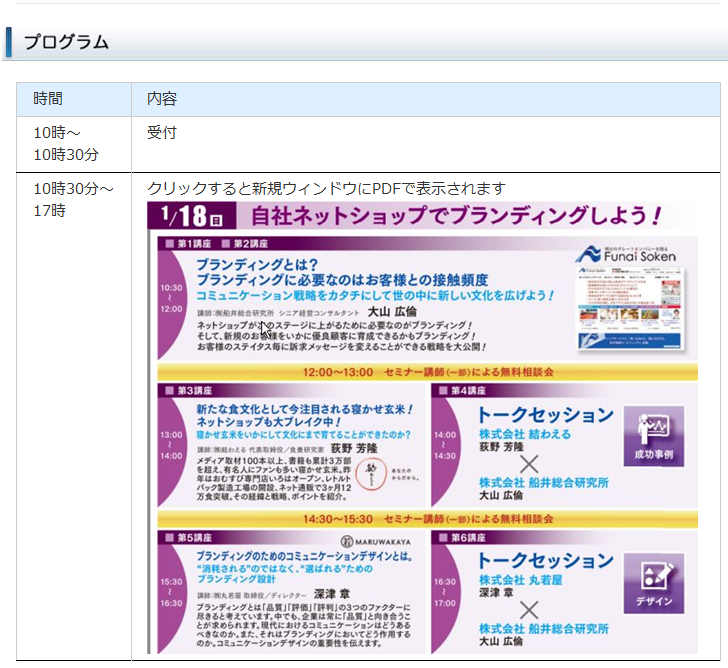Click the red circular 結わえる seal logo
Image resolution: width=728 pixels, height=668 pixels.
pos(370,474)
